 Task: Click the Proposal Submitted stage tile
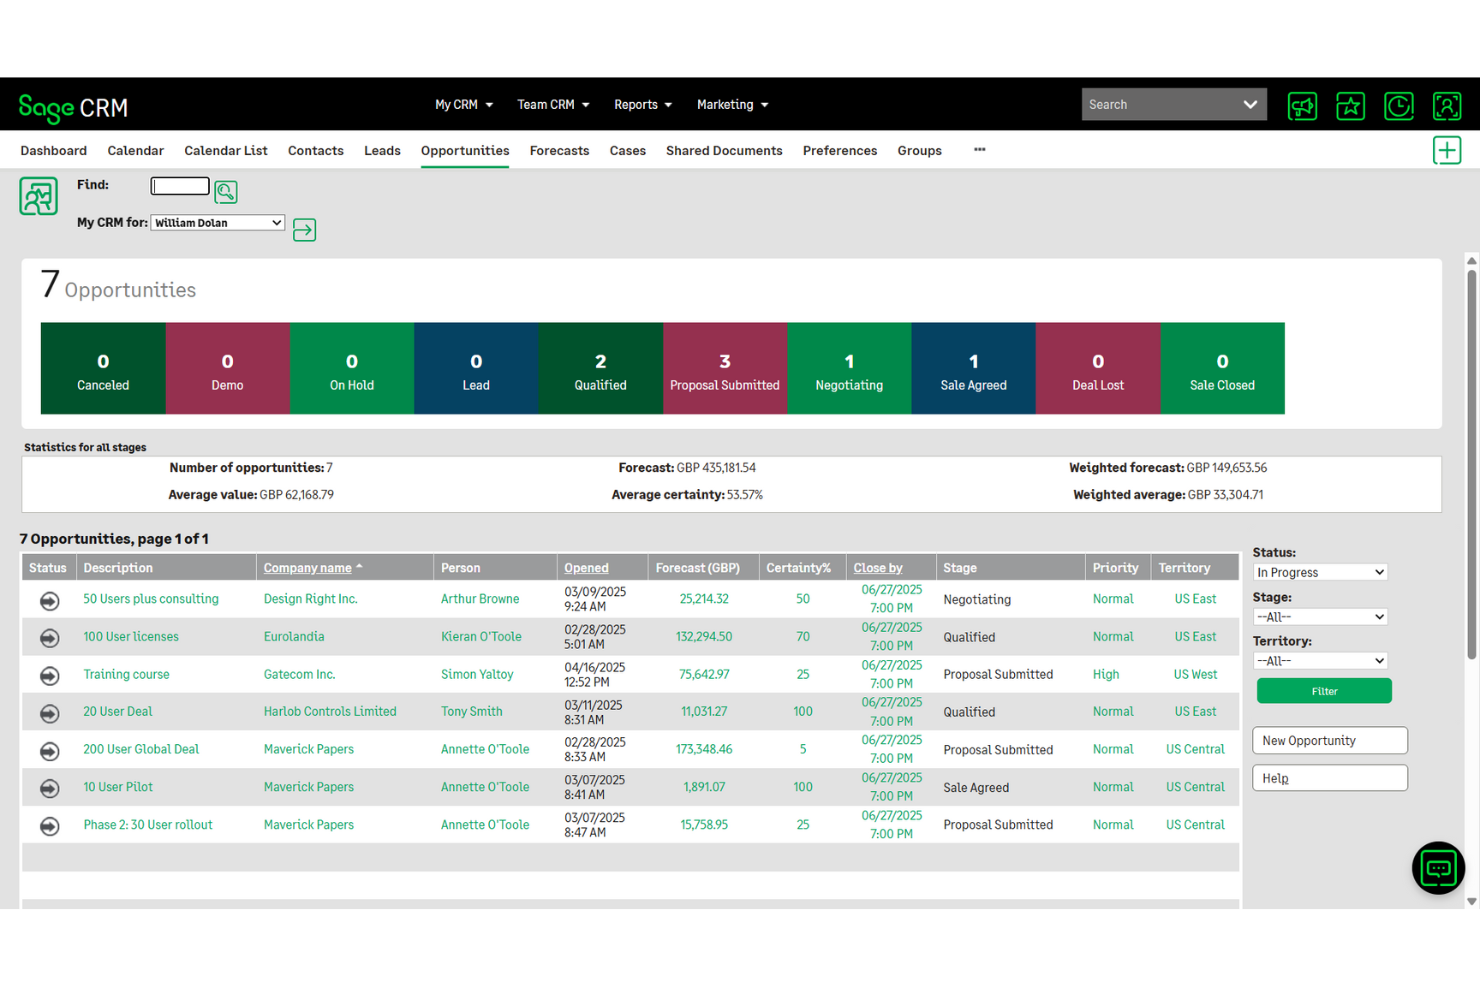[x=725, y=368]
